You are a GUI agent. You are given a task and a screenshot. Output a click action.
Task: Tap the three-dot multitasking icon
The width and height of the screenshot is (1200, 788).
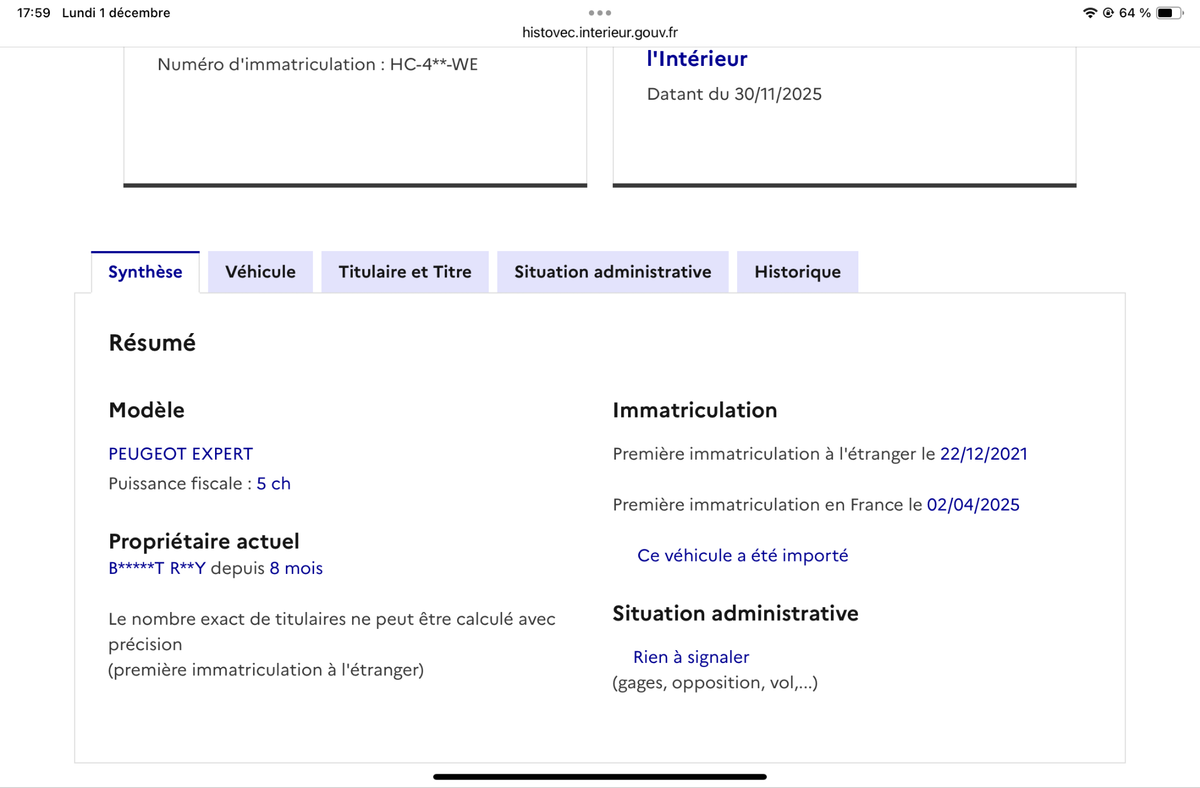[600, 13]
